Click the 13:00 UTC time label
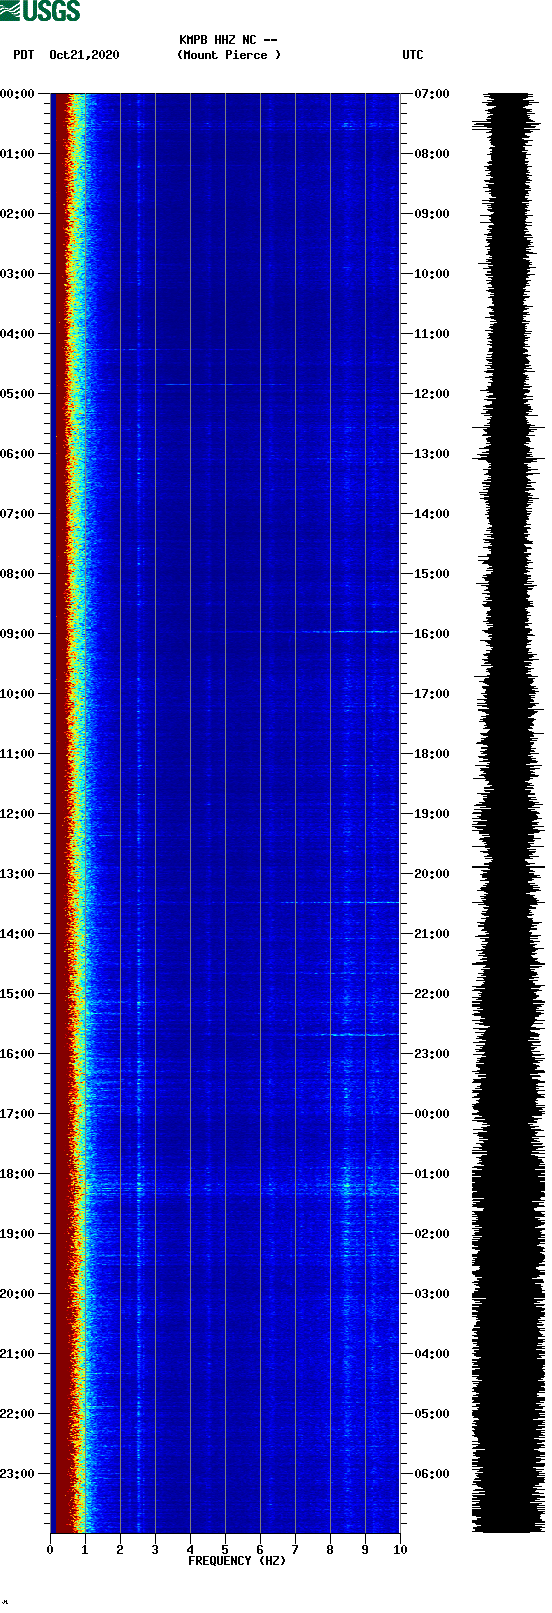Screen dimensions: 552x1613 click(x=432, y=454)
